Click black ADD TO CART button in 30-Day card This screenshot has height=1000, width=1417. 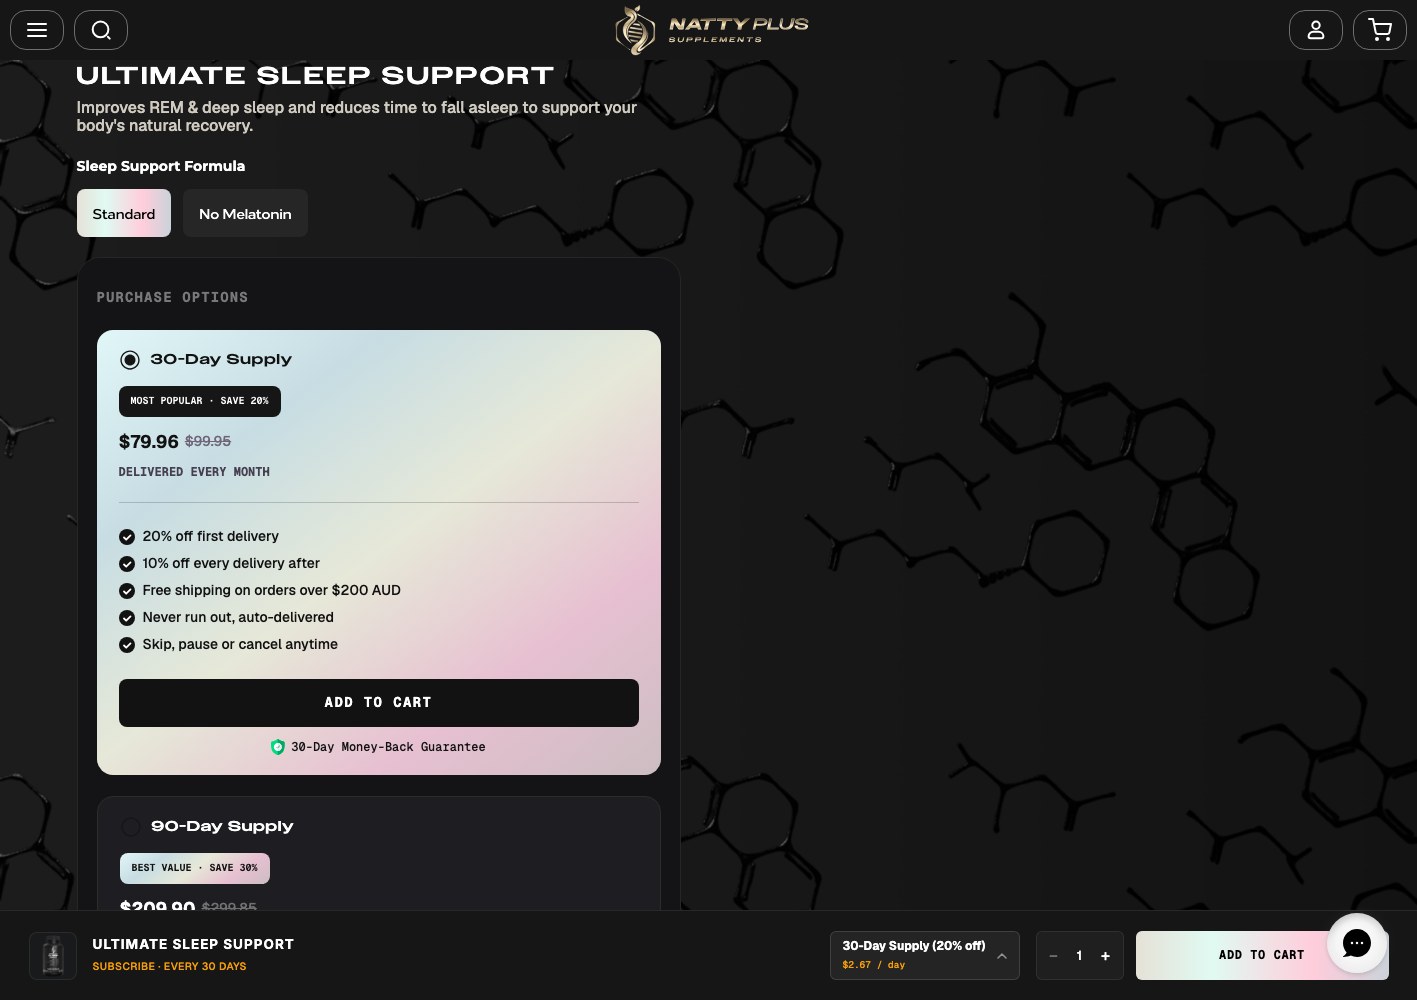point(379,703)
